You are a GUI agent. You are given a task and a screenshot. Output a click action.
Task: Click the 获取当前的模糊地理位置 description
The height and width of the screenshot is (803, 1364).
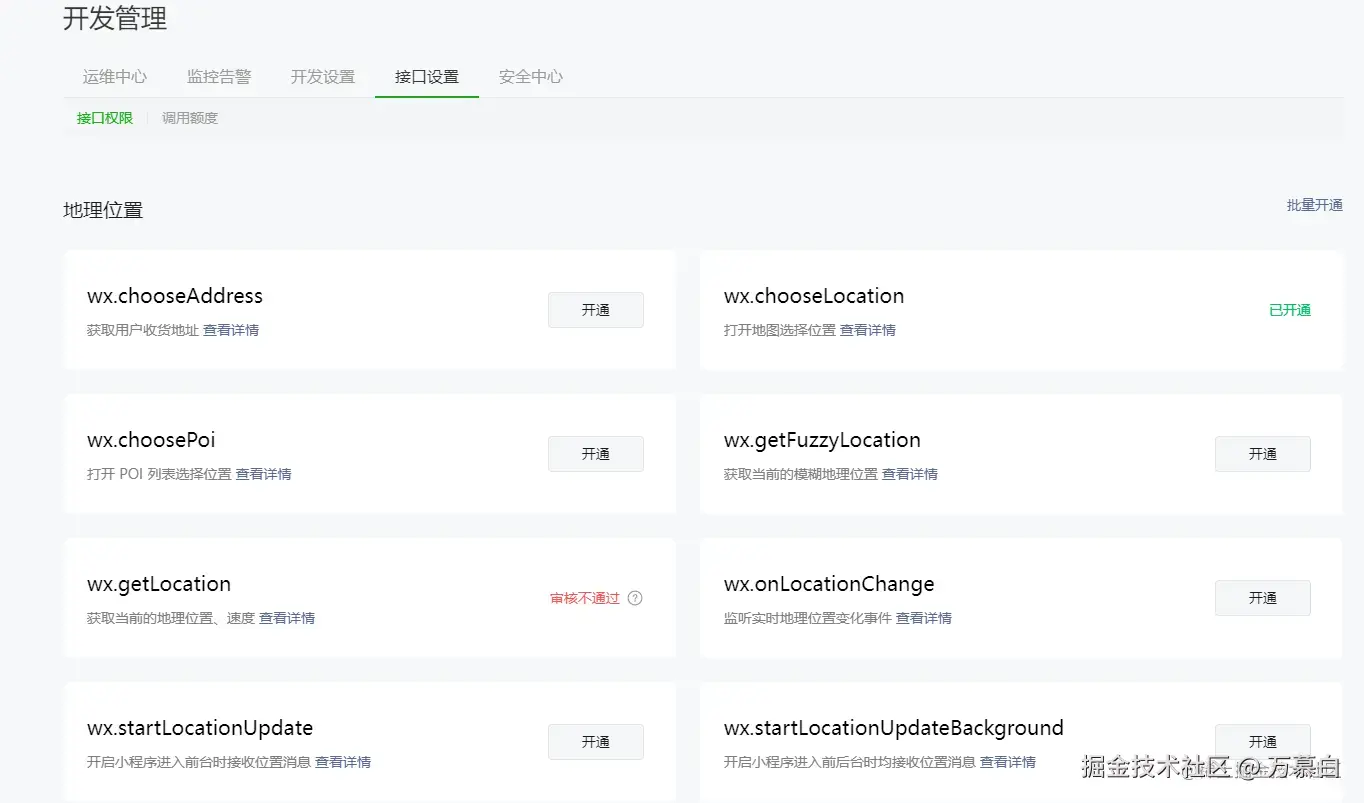click(801, 474)
